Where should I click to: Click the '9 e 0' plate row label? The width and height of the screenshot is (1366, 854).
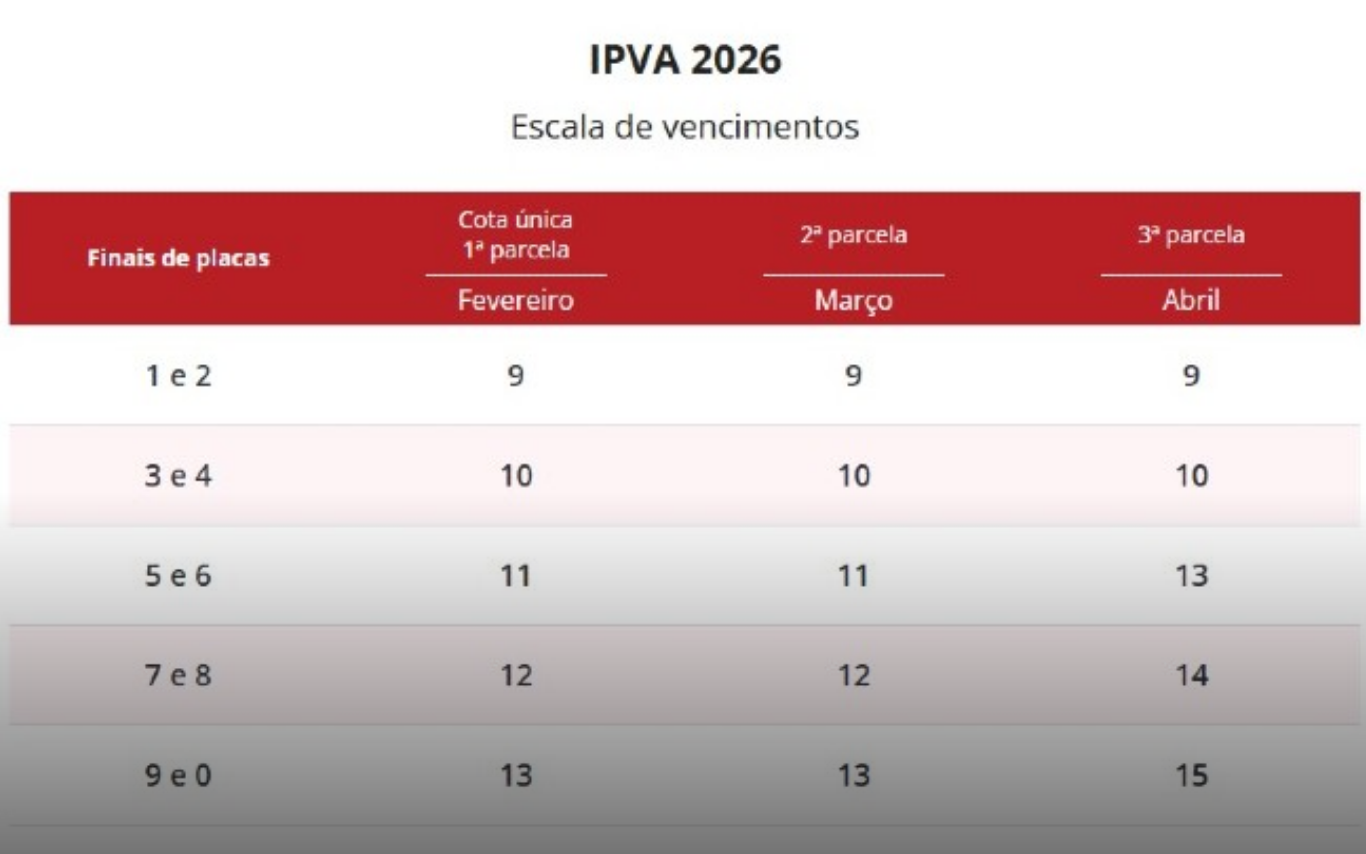178,776
